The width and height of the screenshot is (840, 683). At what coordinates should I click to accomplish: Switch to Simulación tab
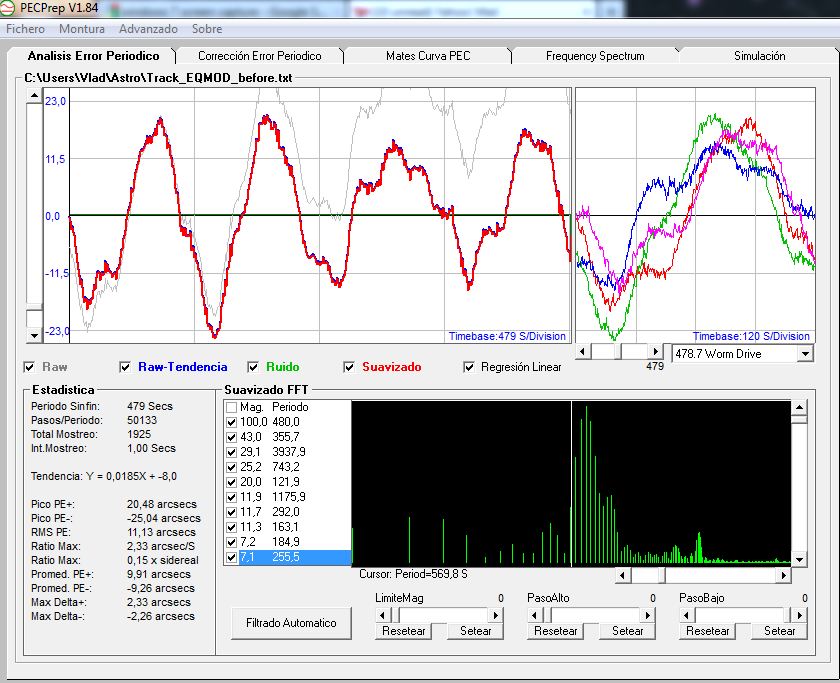(x=759, y=56)
